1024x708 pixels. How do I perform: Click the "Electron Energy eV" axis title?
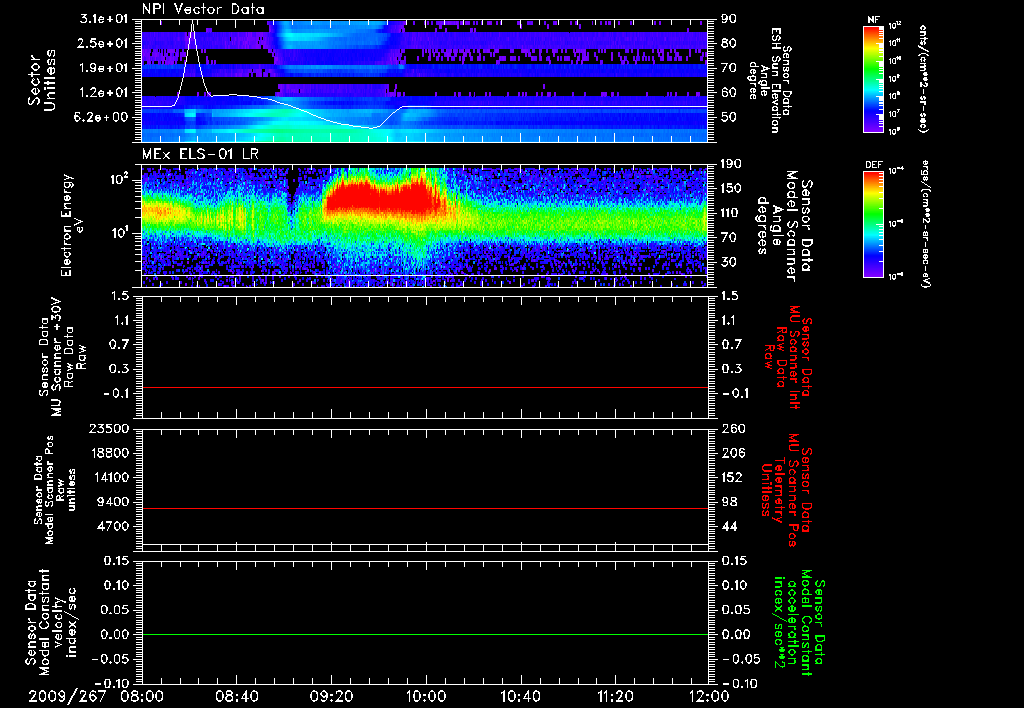point(73,225)
